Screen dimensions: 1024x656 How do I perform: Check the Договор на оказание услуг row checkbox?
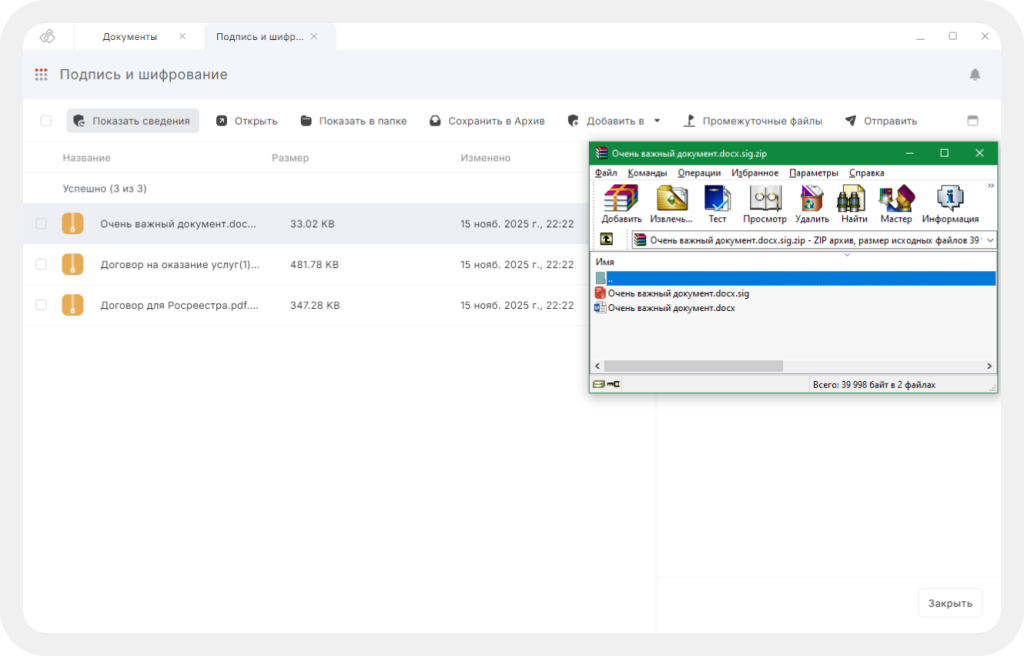[x=41, y=265]
